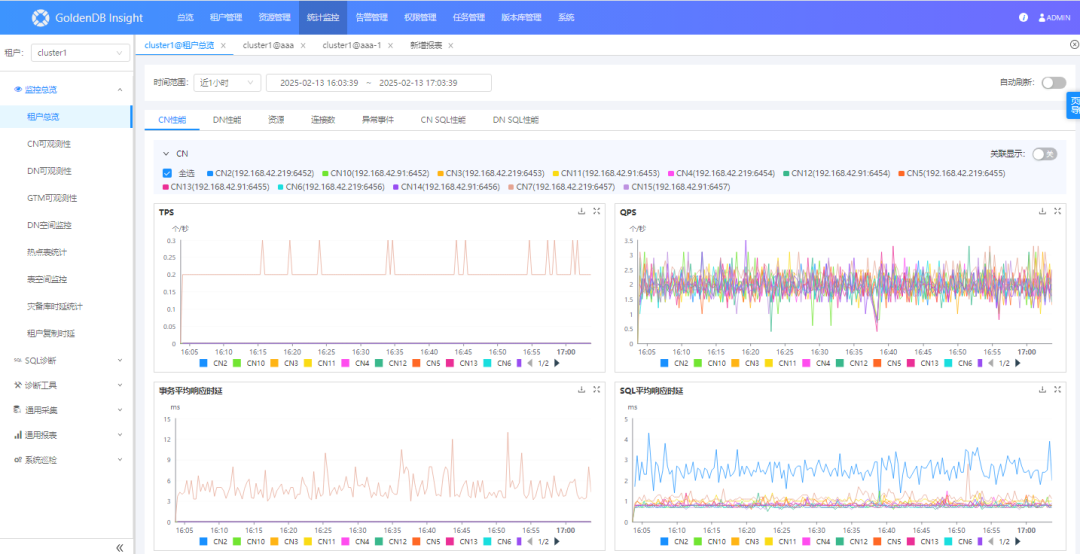Collapse the left sidebar with double-arrow icon
The width and height of the screenshot is (1080, 554).
click(119, 547)
